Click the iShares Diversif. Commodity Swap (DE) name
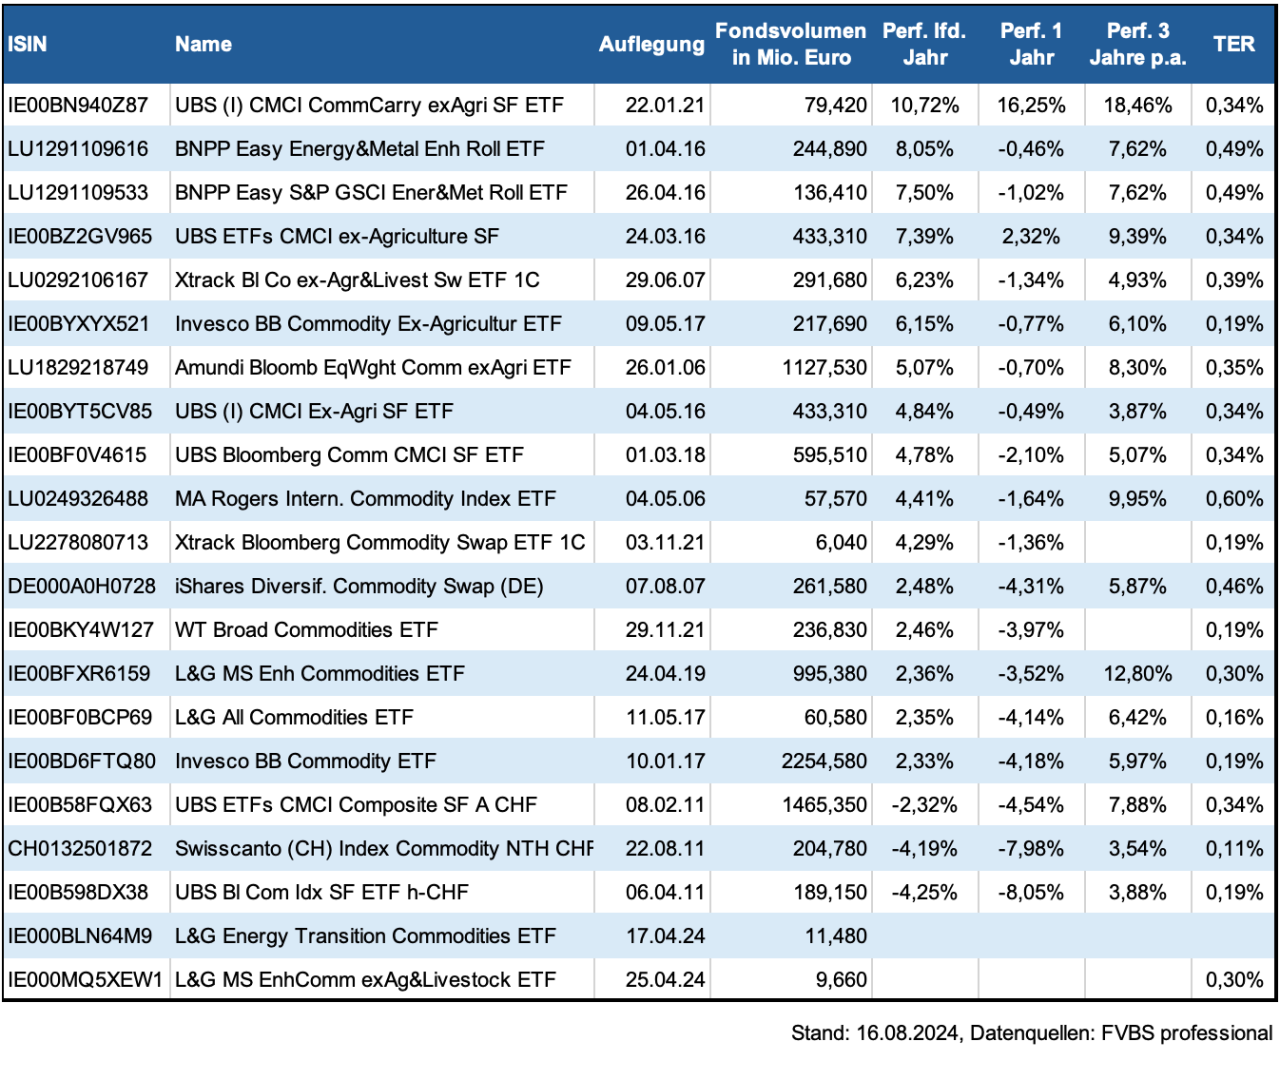1280x1080 pixels. pyautogui.click(x=359, y=587)
